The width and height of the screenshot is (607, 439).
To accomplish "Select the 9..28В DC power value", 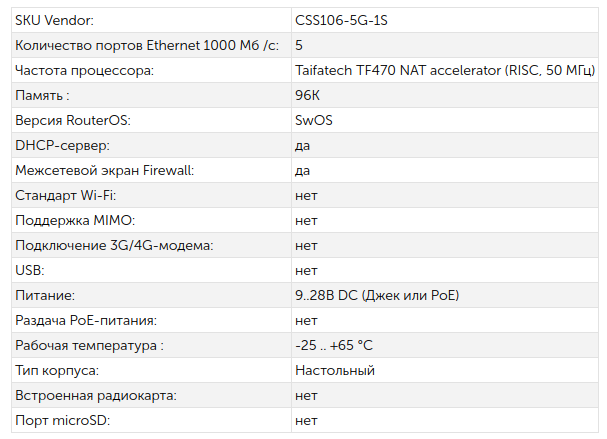I will pyautogui.click(x=377, y=295).
